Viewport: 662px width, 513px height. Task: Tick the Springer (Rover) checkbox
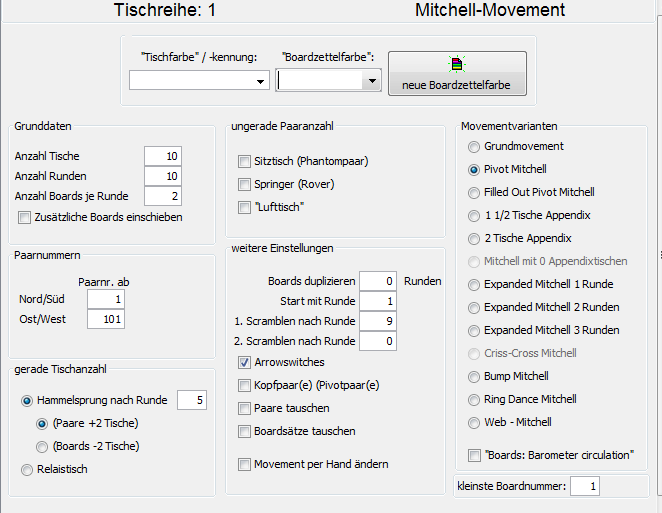[244, 185]
